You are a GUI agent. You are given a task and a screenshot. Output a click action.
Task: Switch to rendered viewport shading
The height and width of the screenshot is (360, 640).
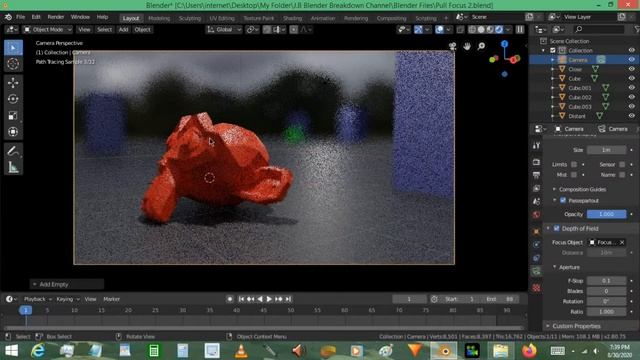pyautogui.click(x=499, y=29)
